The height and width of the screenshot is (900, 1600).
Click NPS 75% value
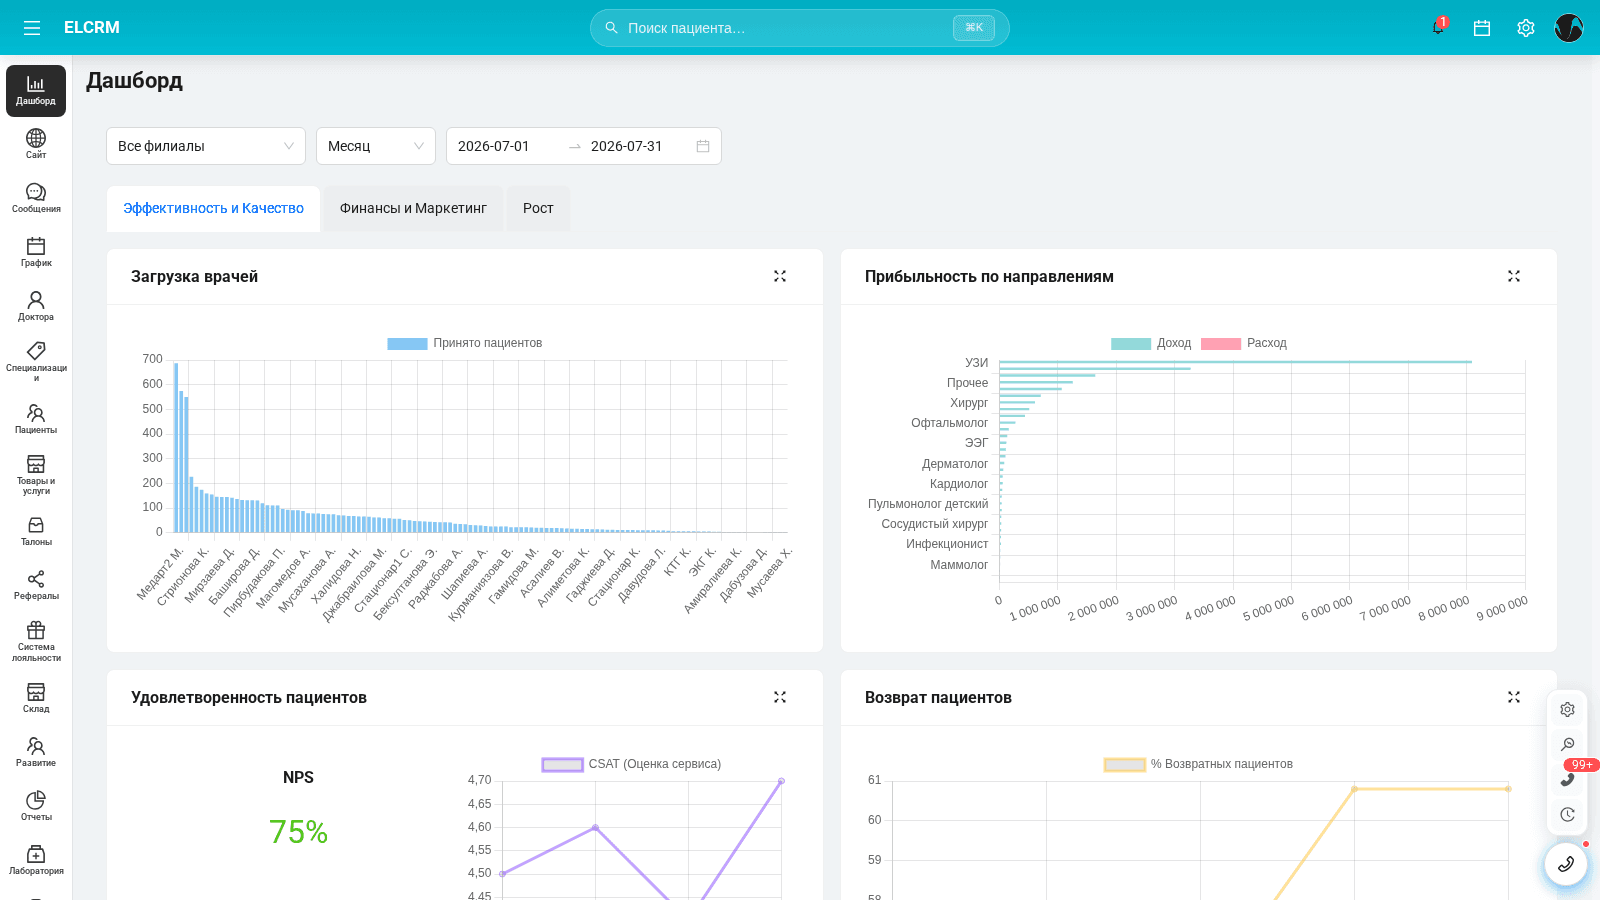click(298, 831)
